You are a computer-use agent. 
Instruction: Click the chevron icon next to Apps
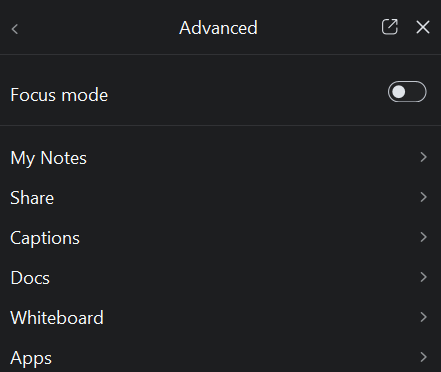423,357
